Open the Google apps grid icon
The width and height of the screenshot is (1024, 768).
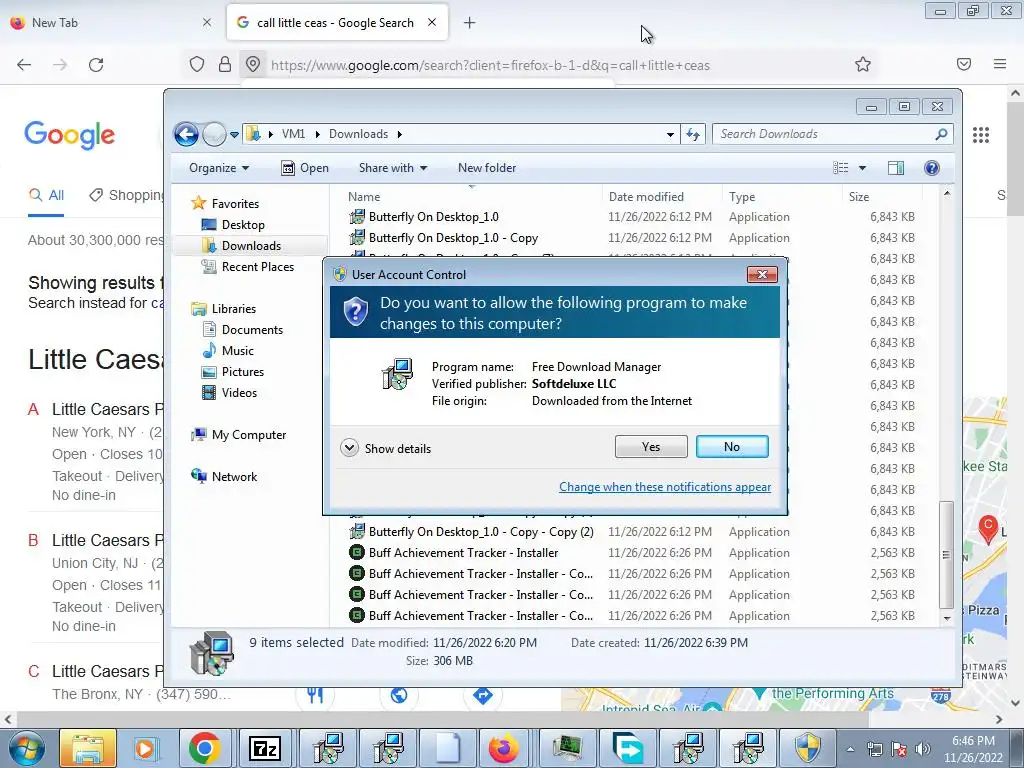[x=981, y=135]
